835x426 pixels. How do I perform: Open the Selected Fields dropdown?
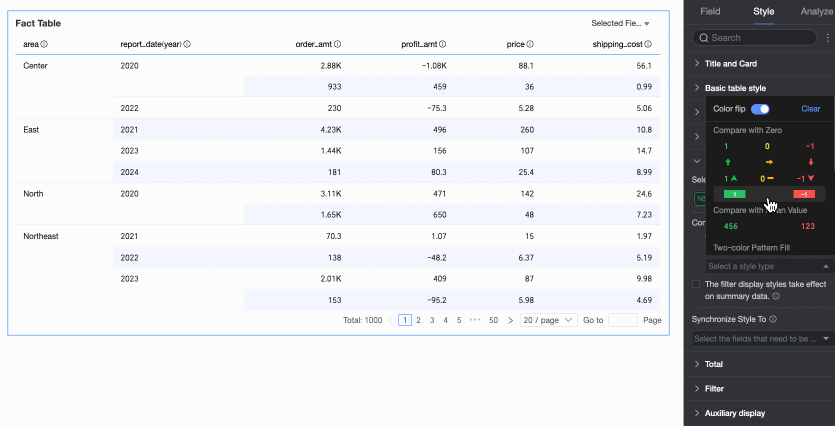pyautogui.click(x=620, y=23)
